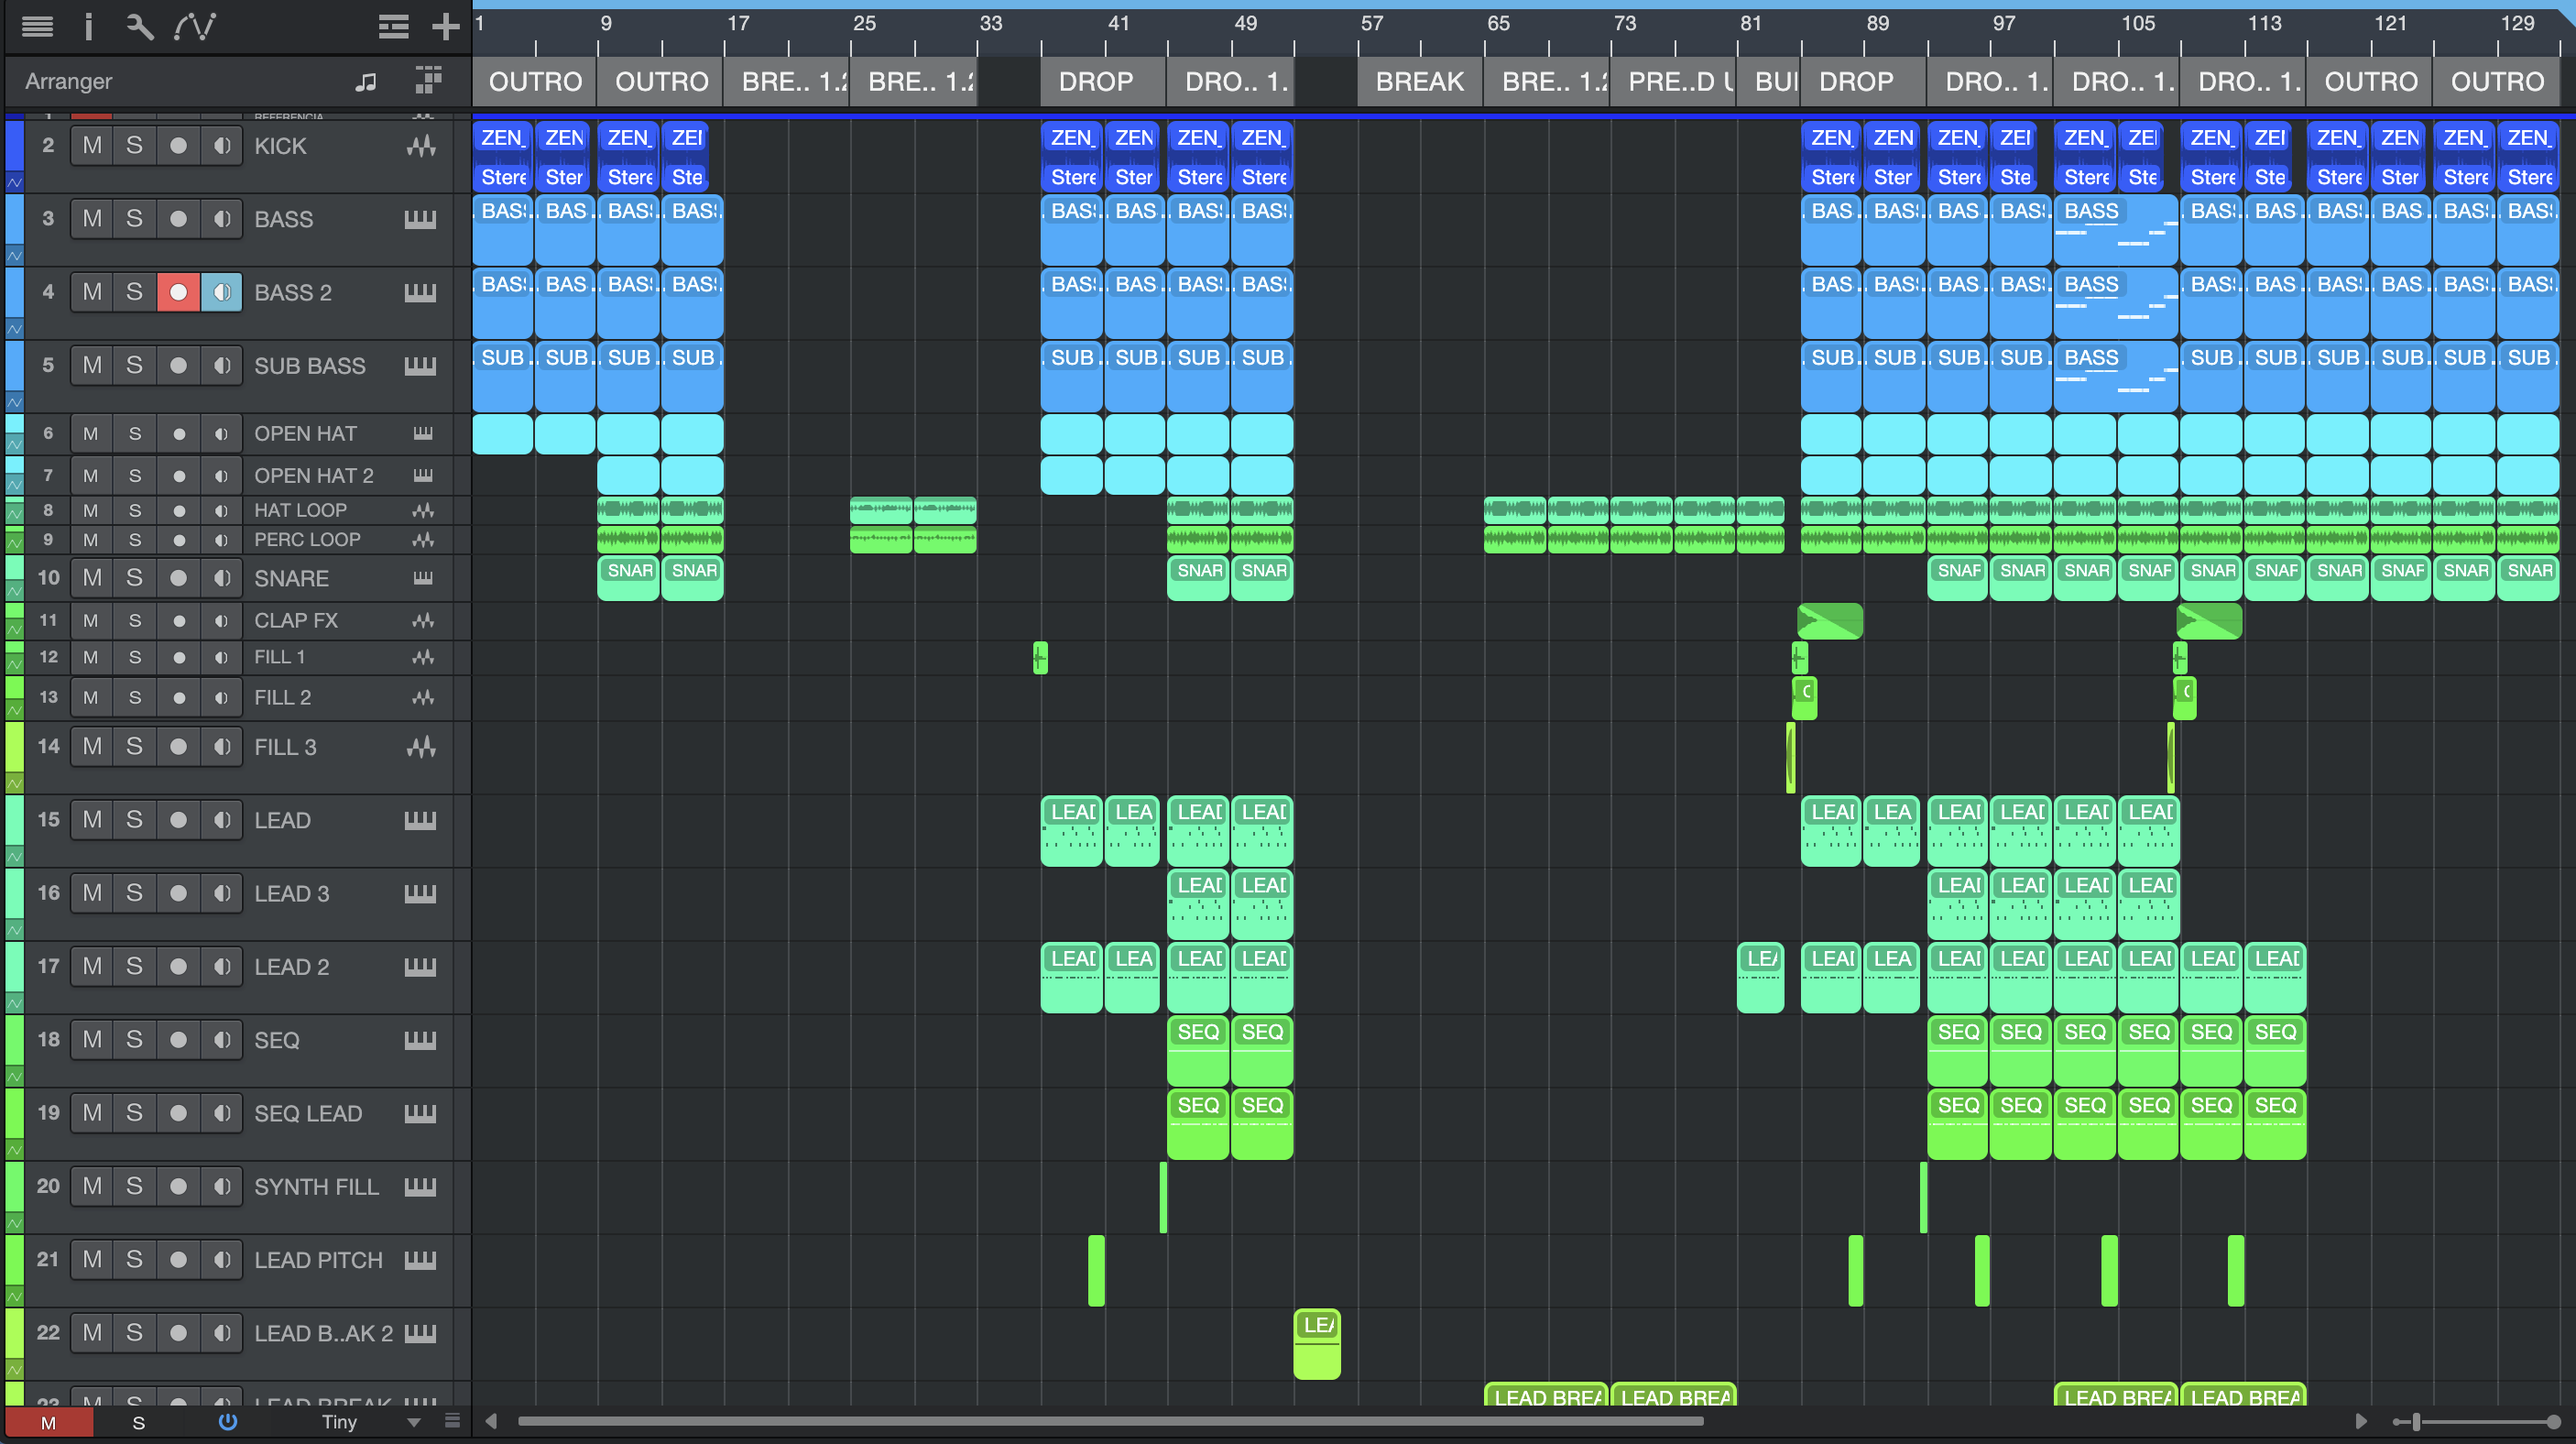
Task: Click the LEAD PITCH instrument keyboard icon
Action: pos(420,1260)
